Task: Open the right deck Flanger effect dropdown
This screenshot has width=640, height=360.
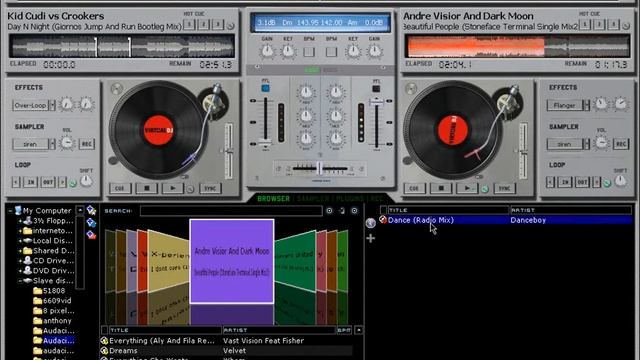Action: pos(587,105)
